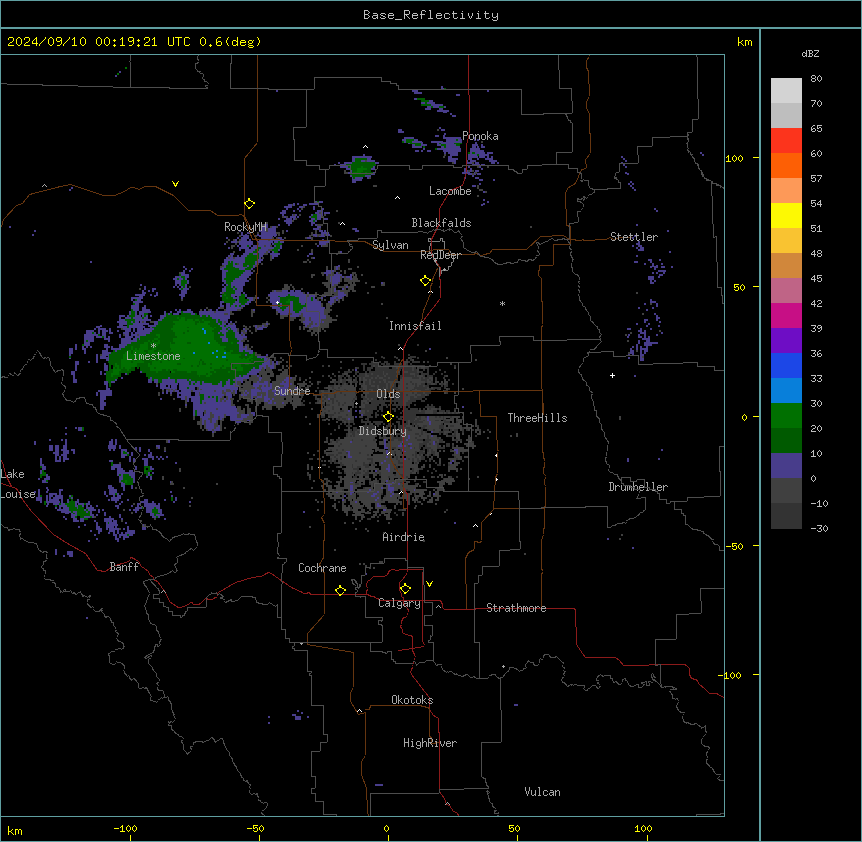Select the magenta swatch at 39-42 dBZ
Image resolution: width=862 pixels, height=842 pixels.
point(786,315)
